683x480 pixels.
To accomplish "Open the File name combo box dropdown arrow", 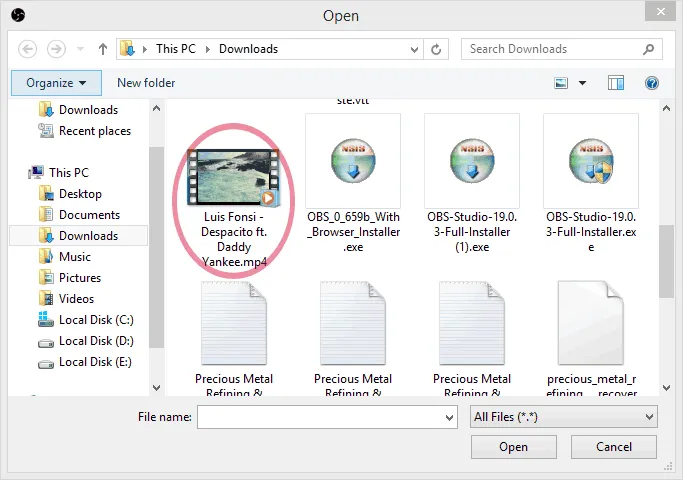I will pos(449,416).
